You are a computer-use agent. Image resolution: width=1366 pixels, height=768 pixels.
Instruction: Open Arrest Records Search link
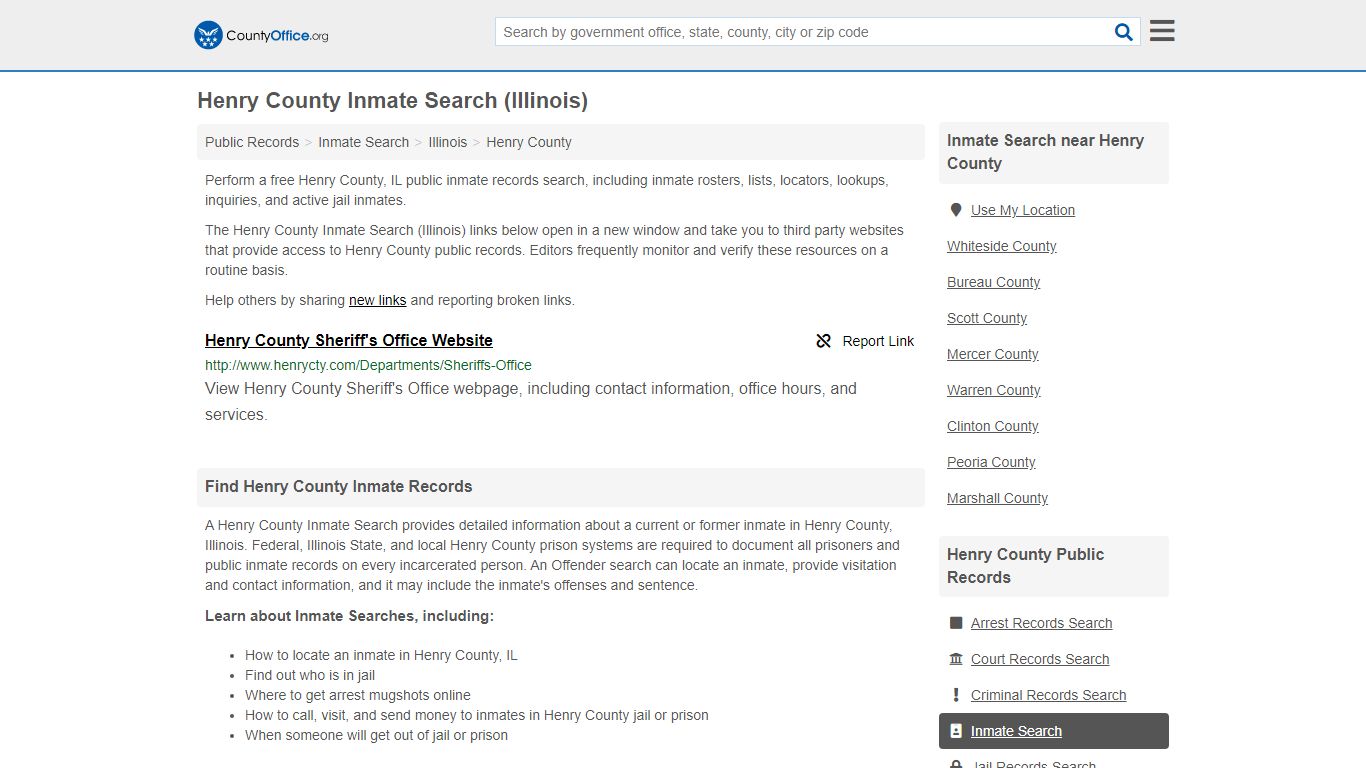(1041, 623)
